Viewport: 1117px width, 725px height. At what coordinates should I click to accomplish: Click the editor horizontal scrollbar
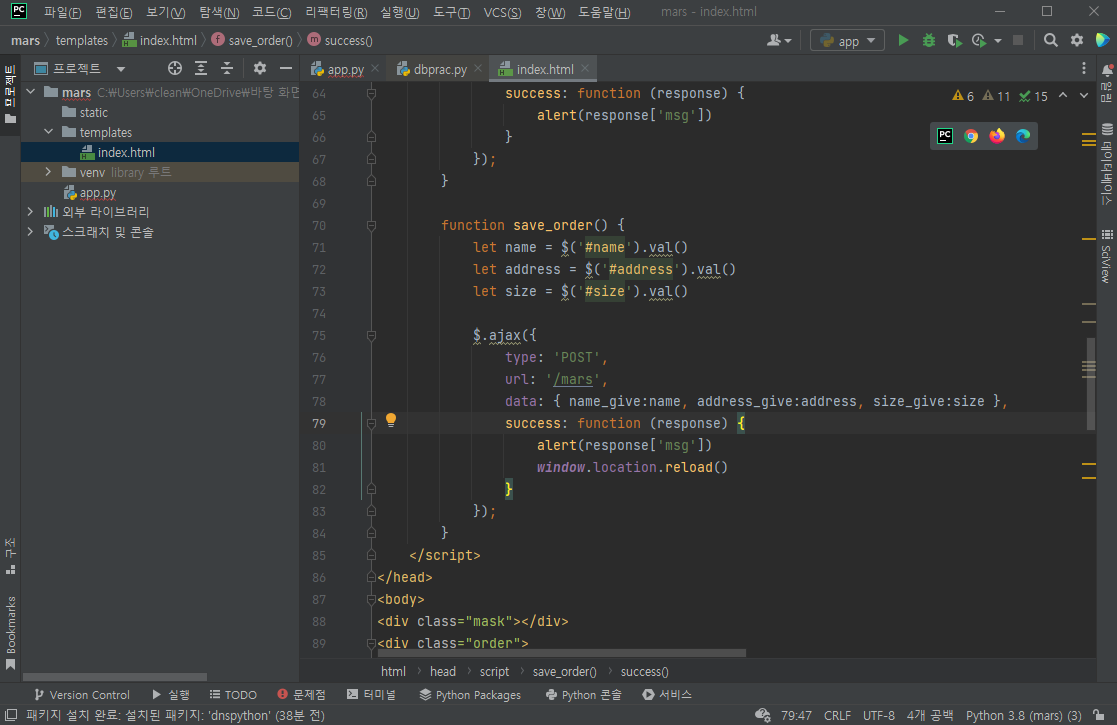561,652
